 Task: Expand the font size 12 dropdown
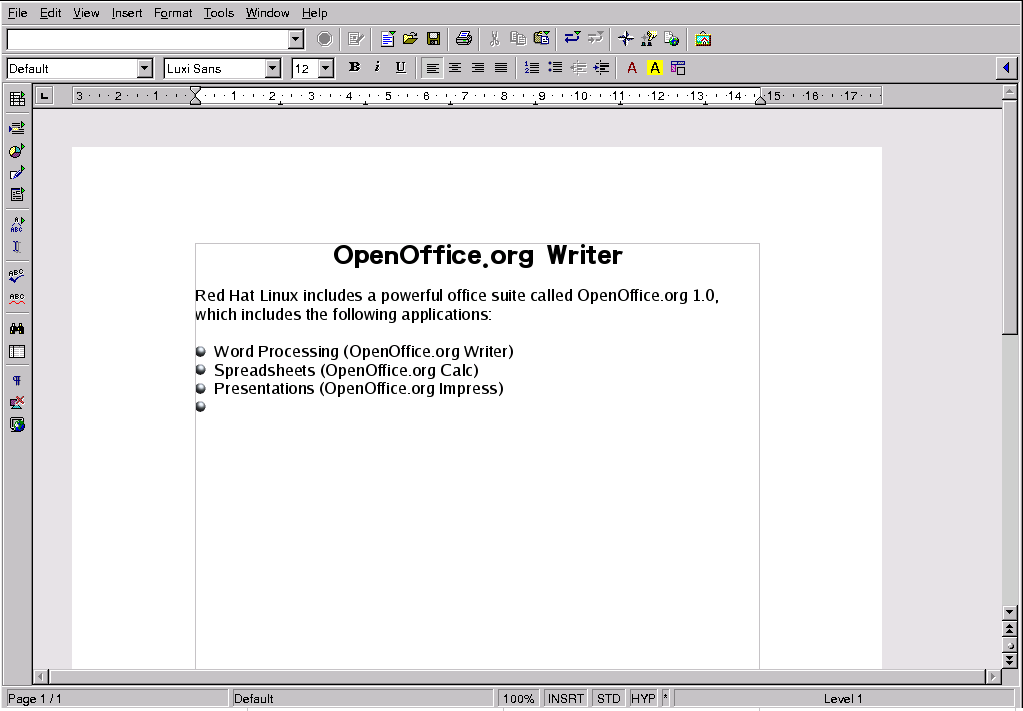[325, 68]
